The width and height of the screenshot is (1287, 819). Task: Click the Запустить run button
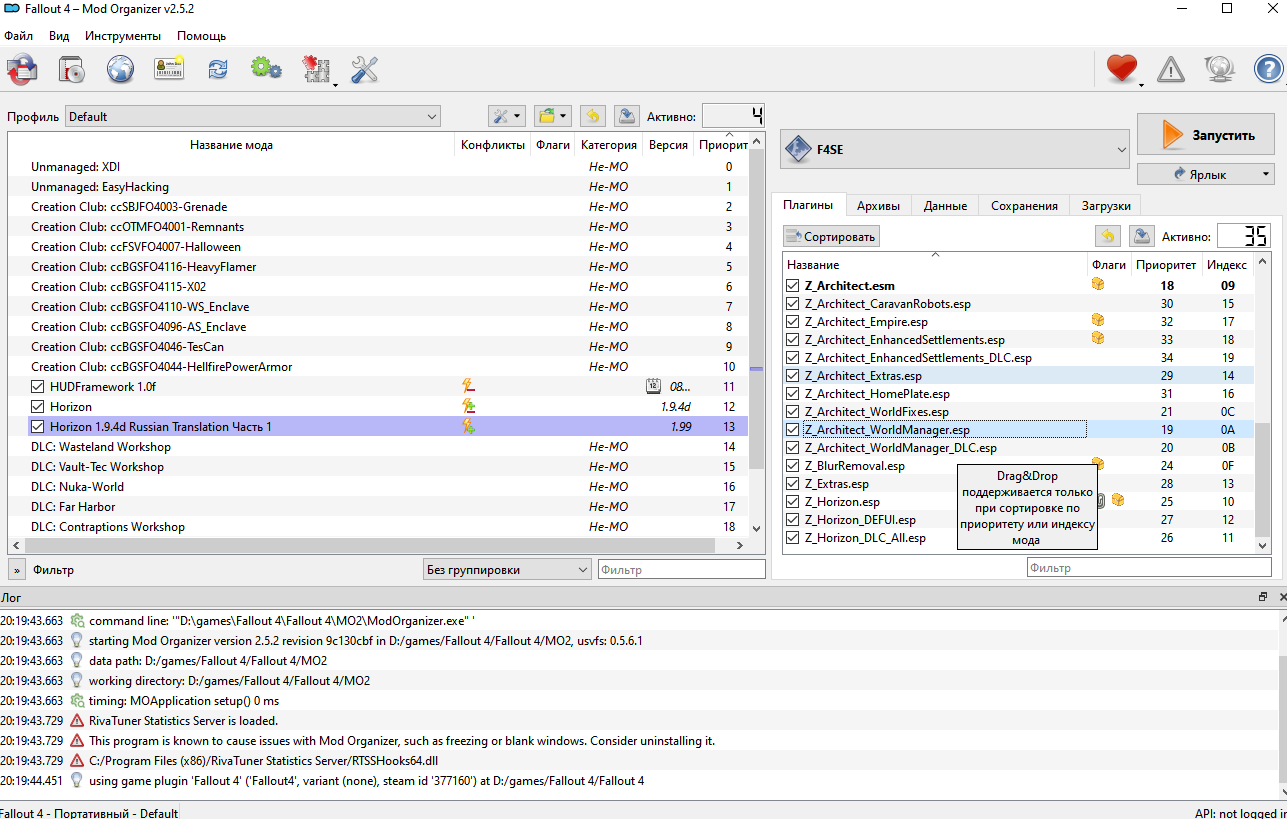pyautogui.click(x=1206, y=135)
